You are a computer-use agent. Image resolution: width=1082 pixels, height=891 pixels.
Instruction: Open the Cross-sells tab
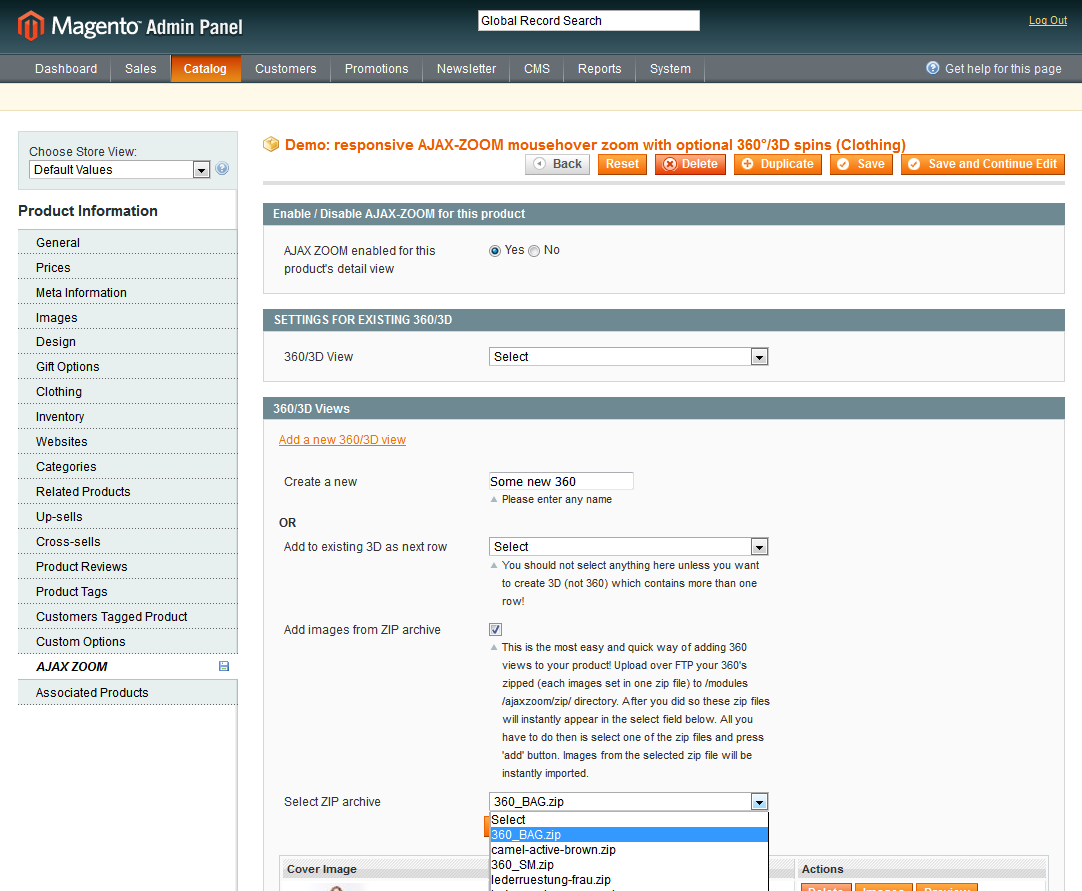(128, 542)
